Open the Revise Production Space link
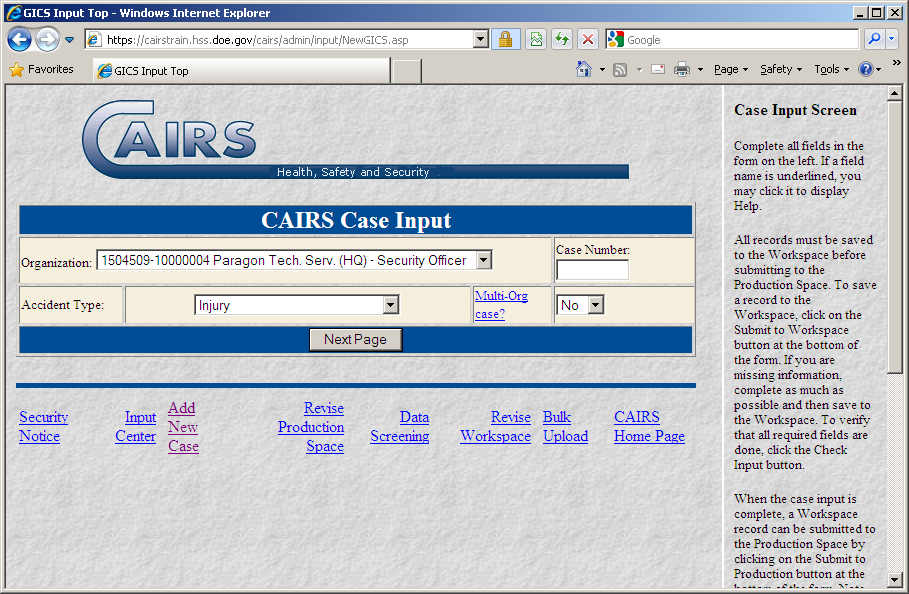 point(311,427)
